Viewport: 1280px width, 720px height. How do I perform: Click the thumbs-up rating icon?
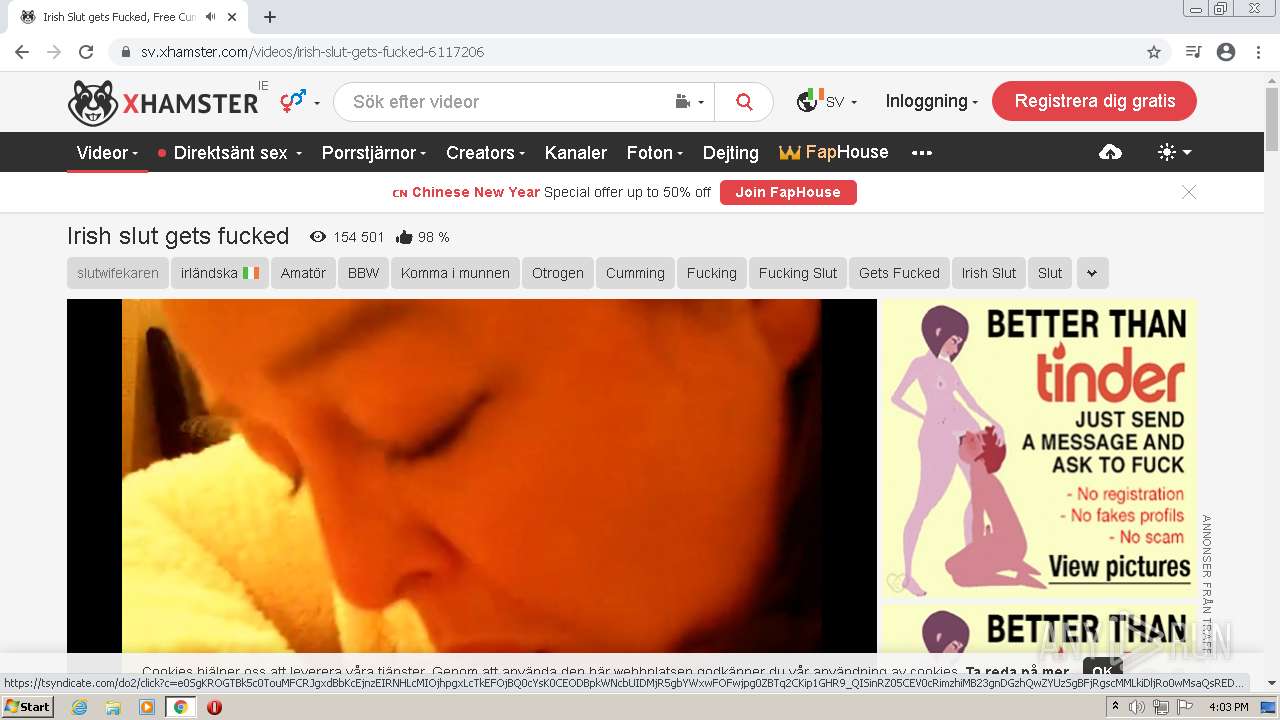point(404,237)
